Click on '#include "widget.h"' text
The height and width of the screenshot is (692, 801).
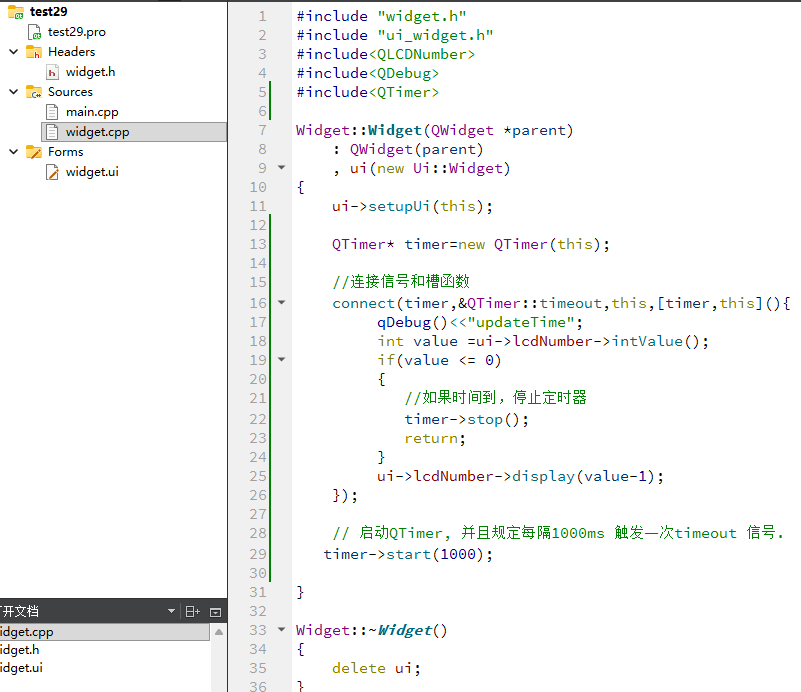[x=382, y=16]
